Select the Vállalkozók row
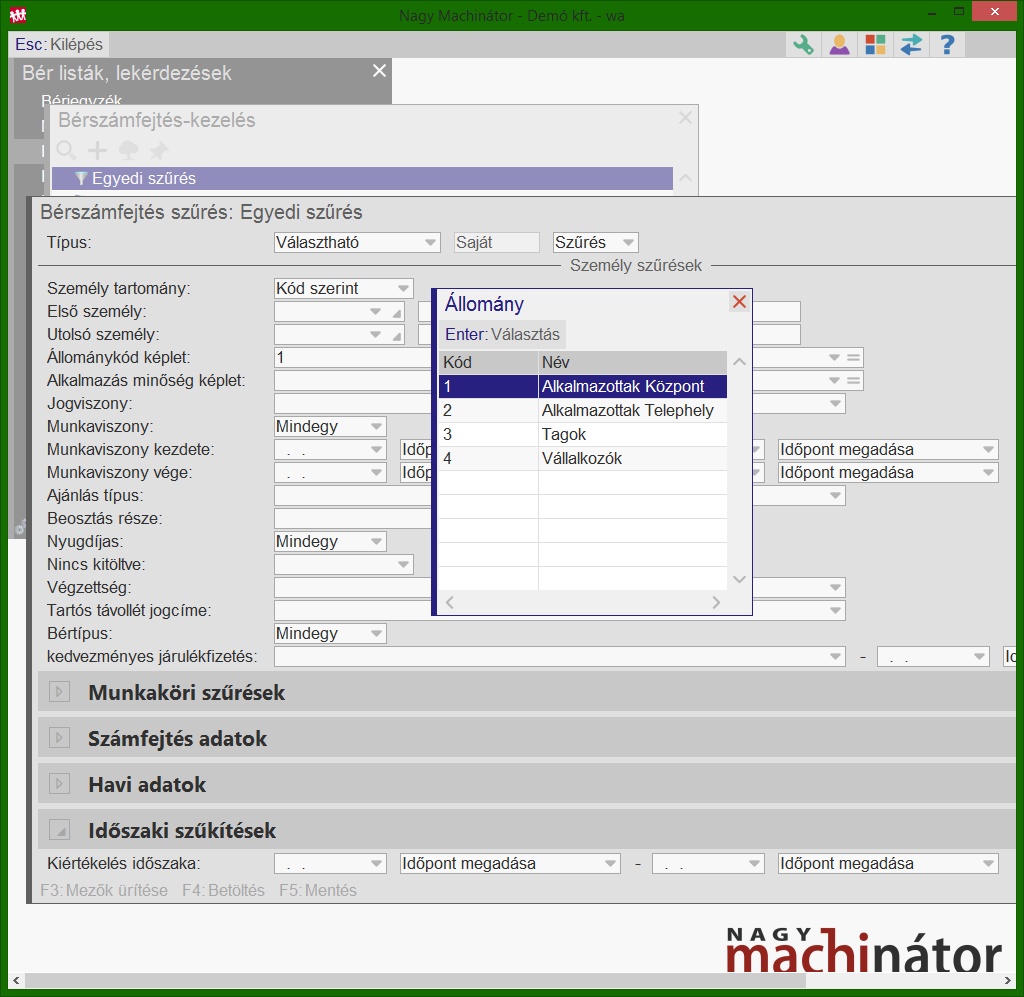The image size is (1024, 997). (x=581, y=458)
